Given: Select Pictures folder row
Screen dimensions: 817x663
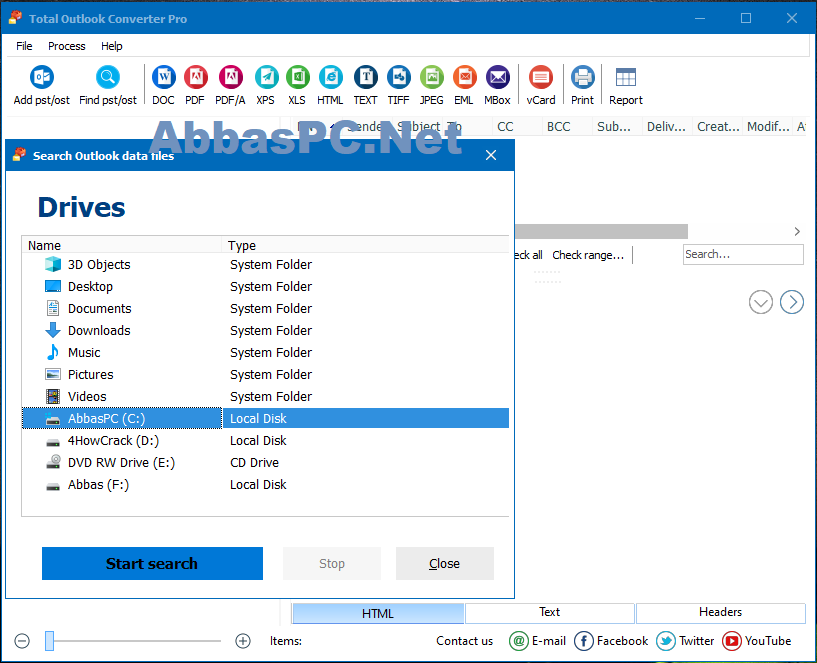Looking at the screenshot, I should [265, 375].
